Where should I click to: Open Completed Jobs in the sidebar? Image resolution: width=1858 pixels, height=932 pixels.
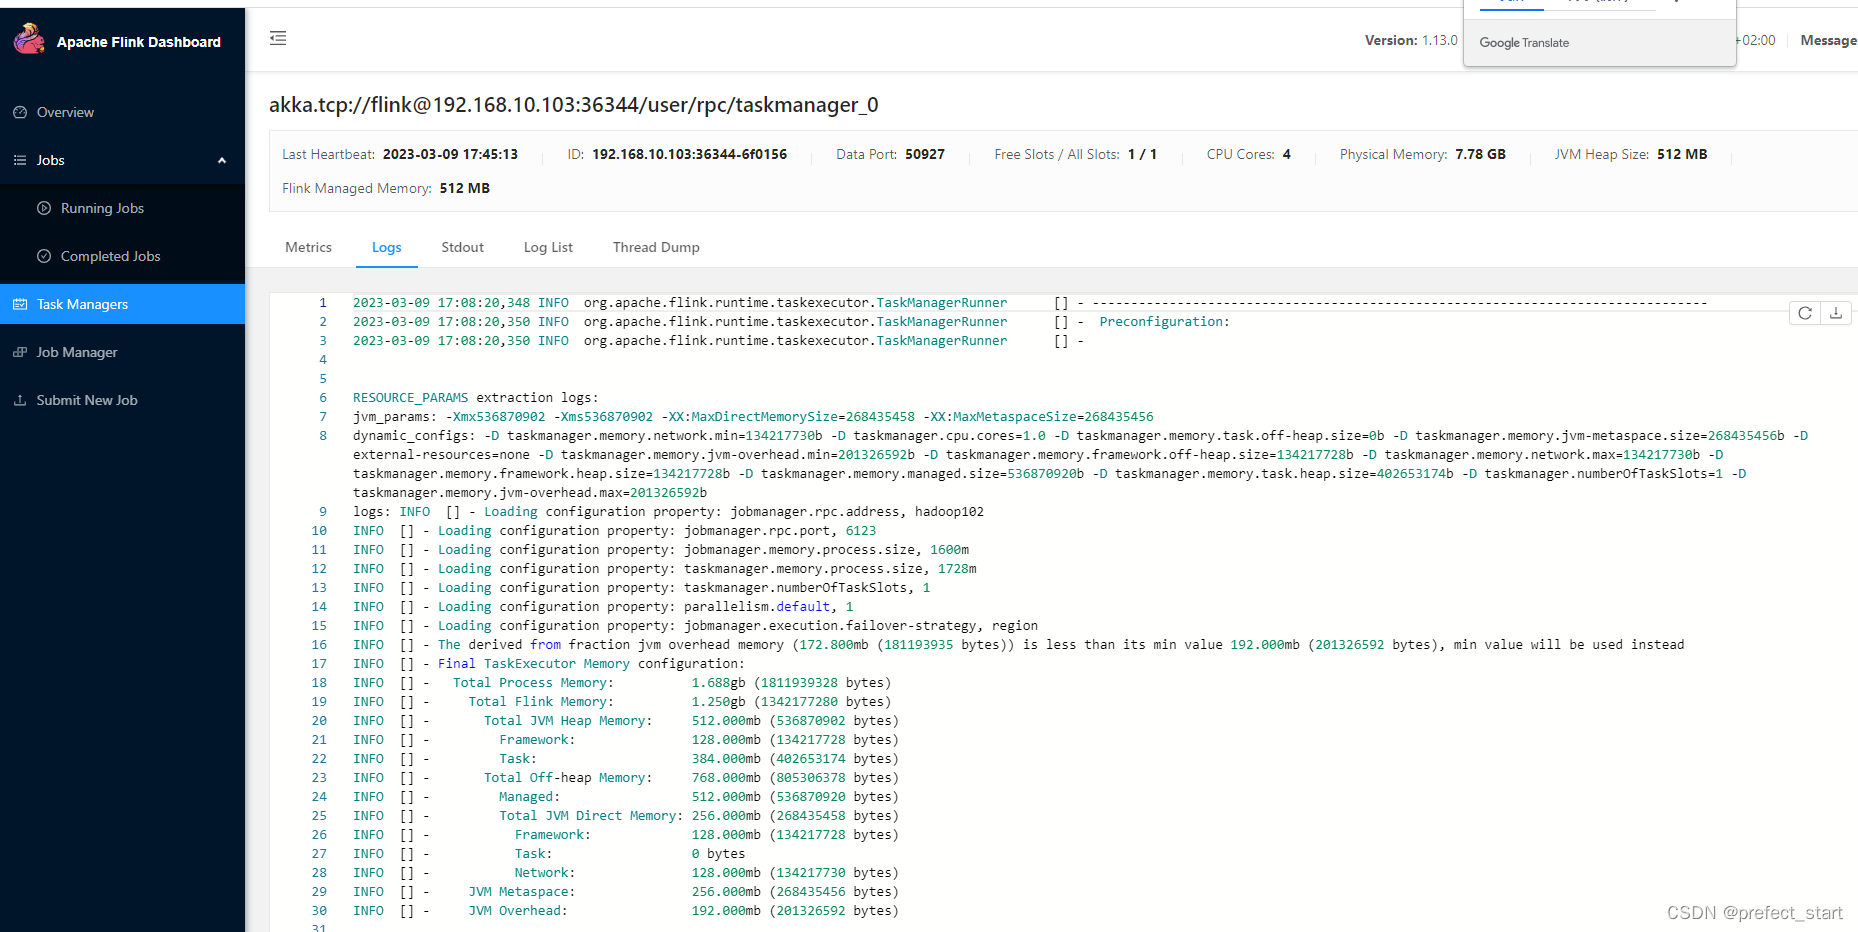[x=122, y=256]
